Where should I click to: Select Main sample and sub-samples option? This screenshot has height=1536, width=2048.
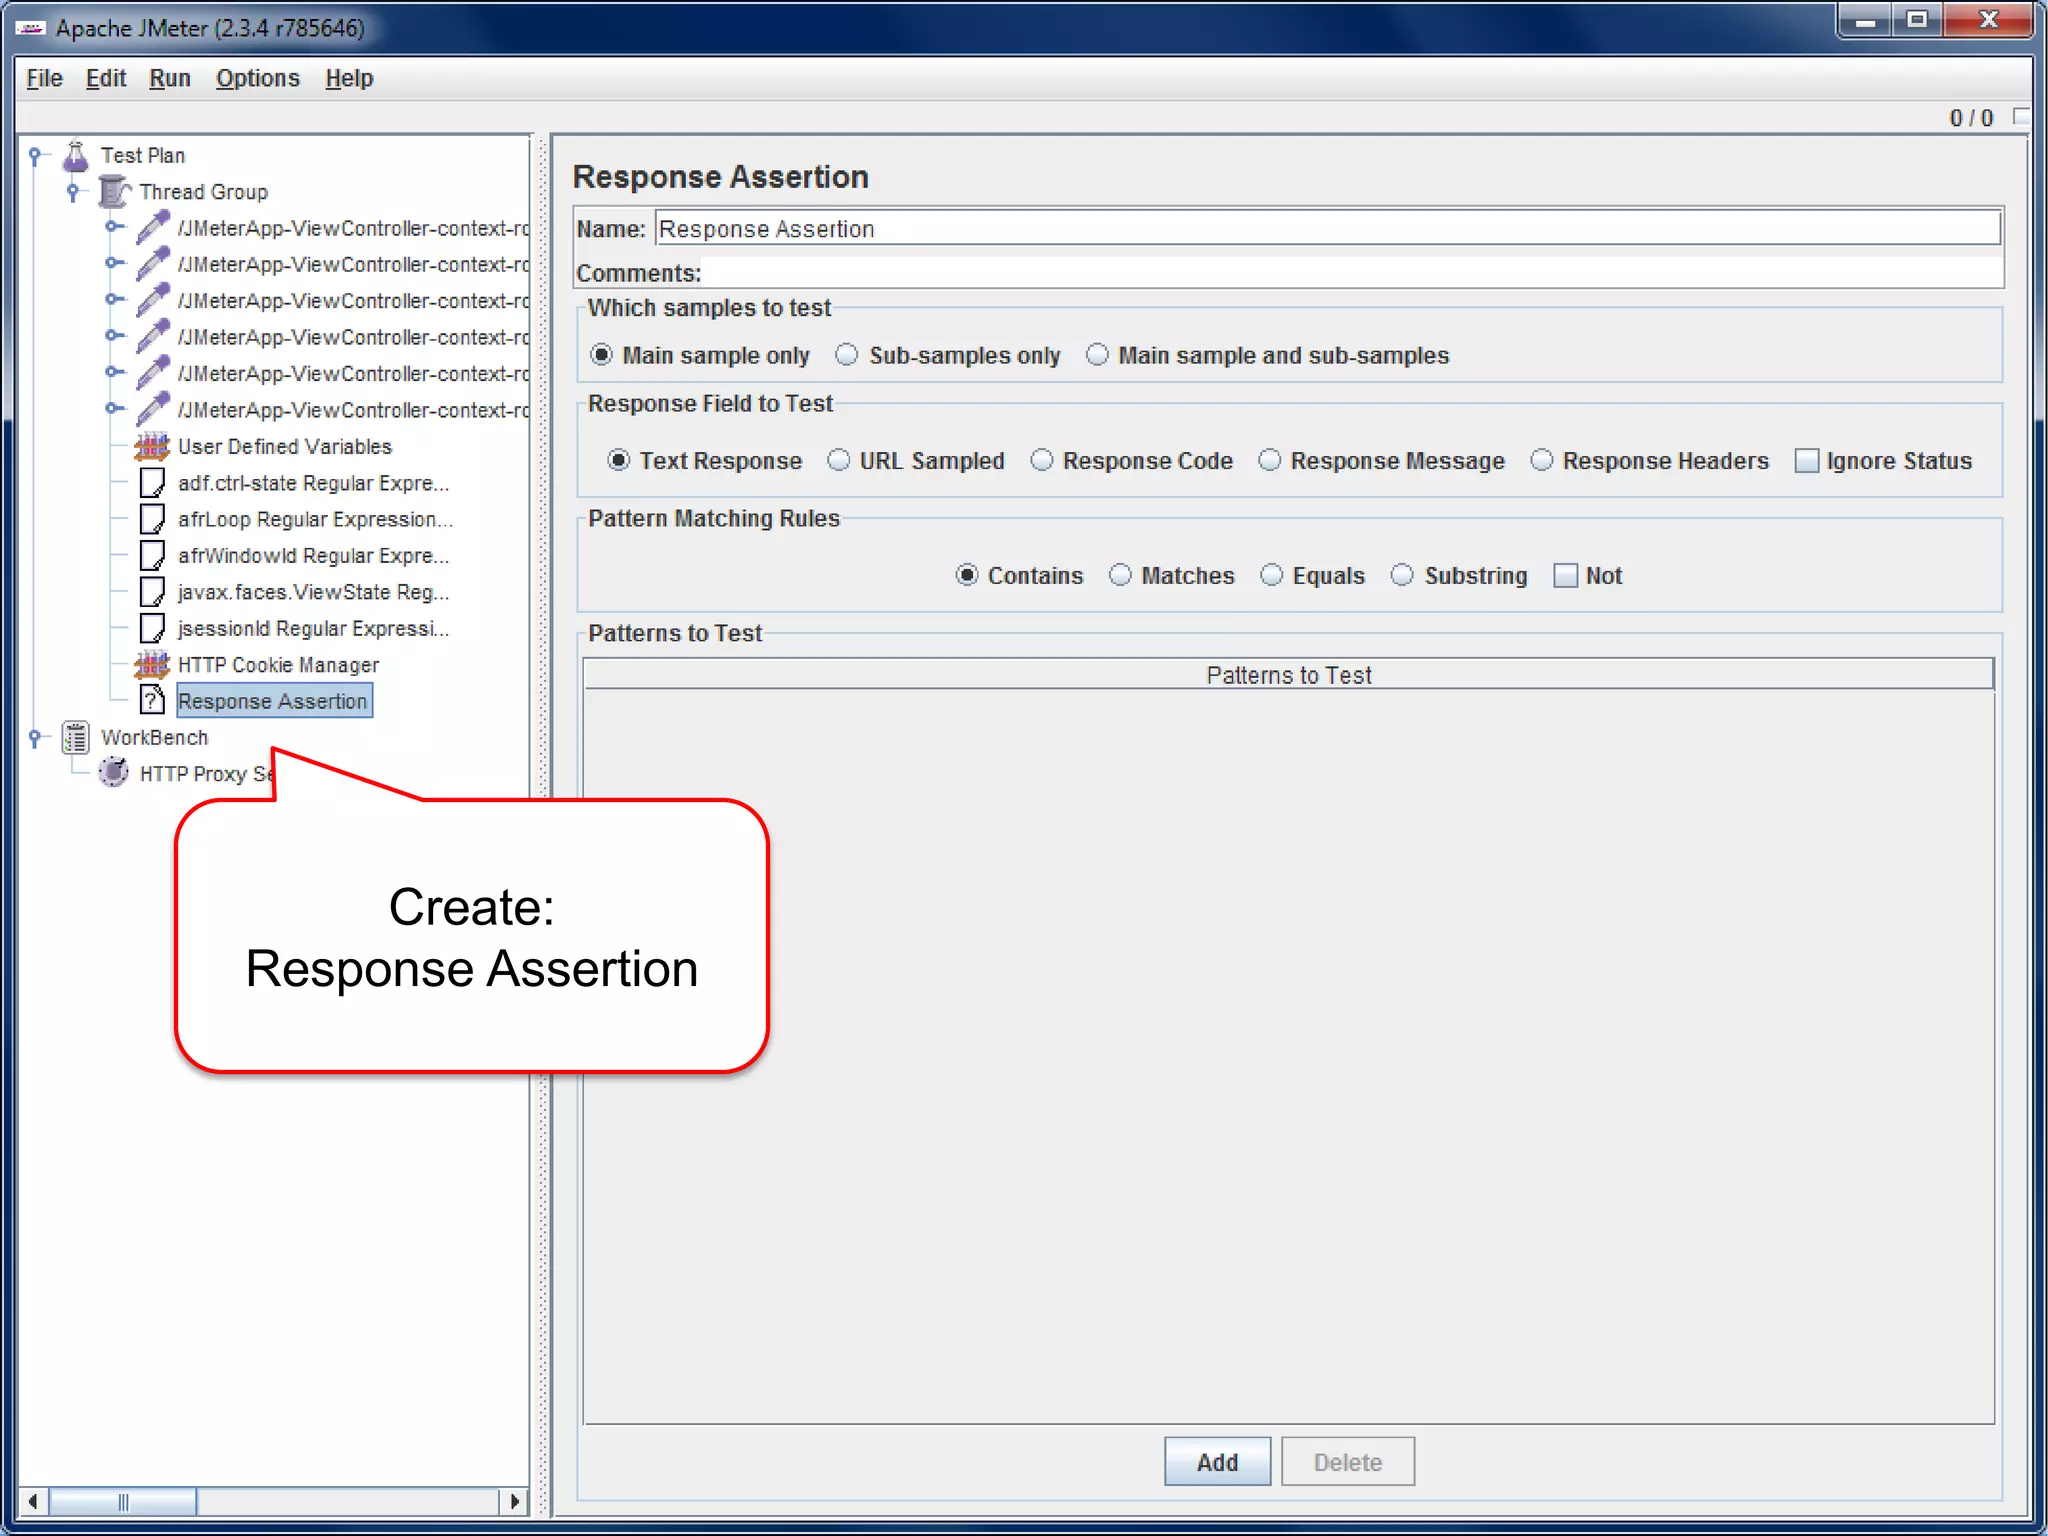(1097, 355)
